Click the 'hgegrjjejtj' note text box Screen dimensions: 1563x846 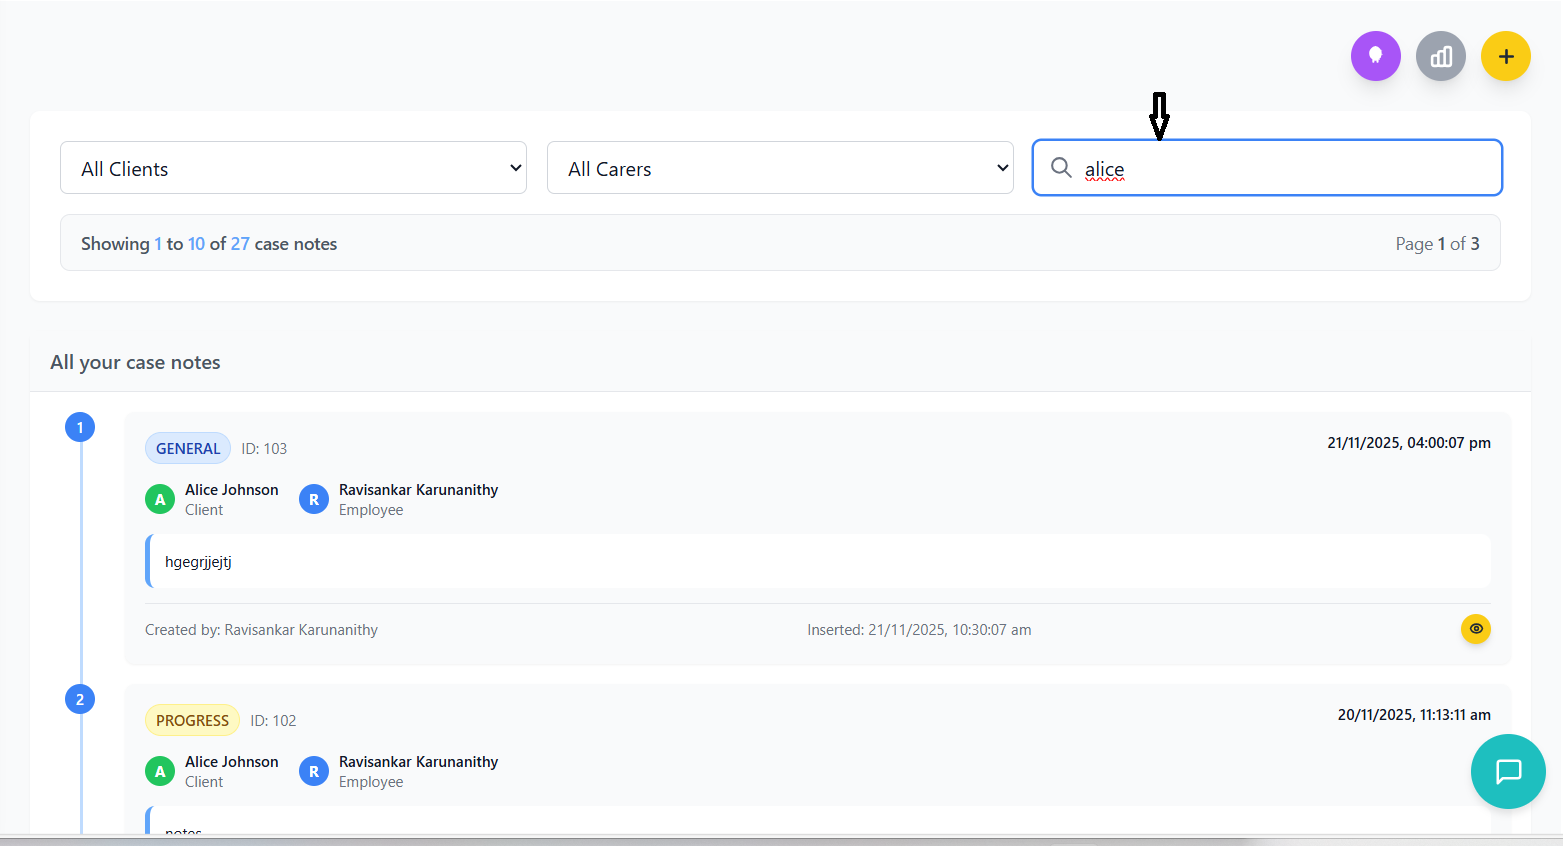818,562
